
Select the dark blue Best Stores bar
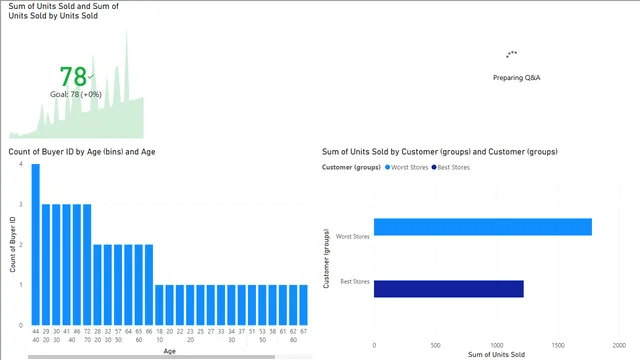pyautogui.click(x=449, y=289)
